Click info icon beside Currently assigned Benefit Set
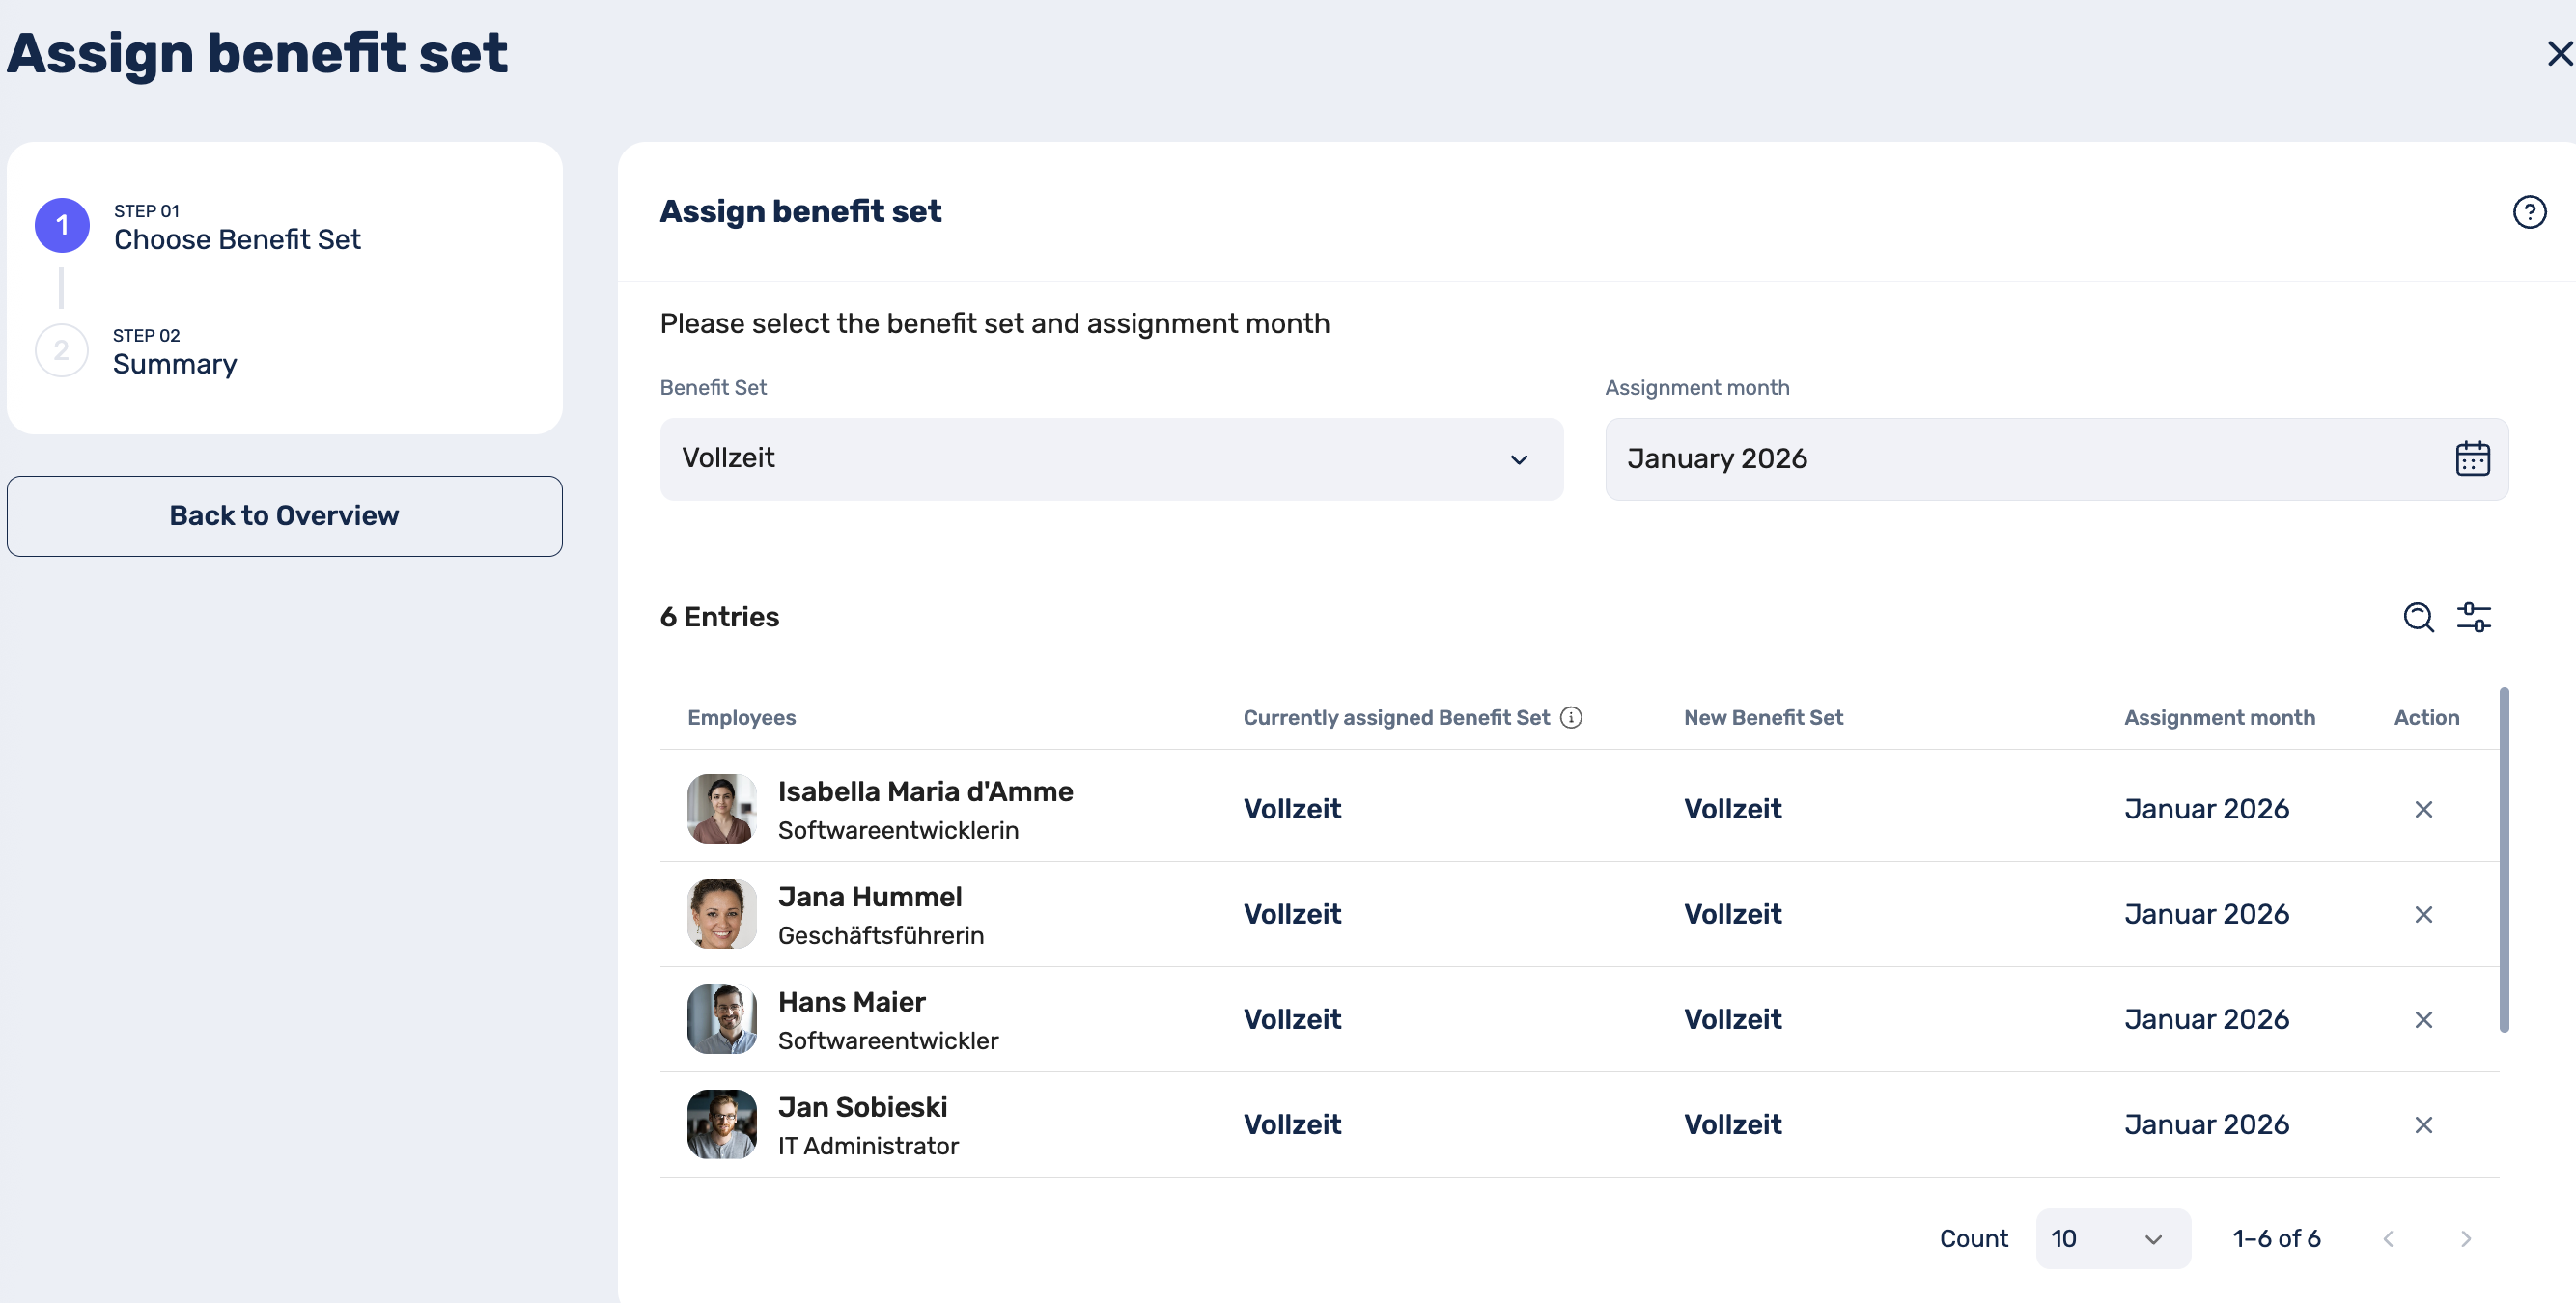 tap(1571, 718)
